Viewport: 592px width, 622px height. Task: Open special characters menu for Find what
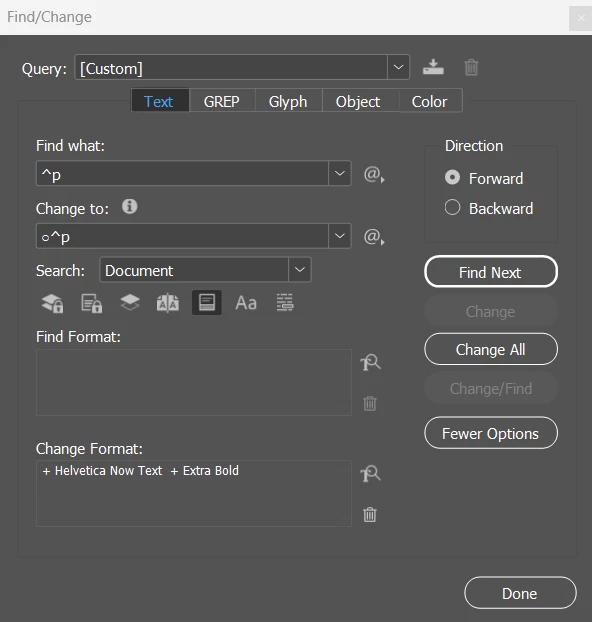[x=374, y=174]
